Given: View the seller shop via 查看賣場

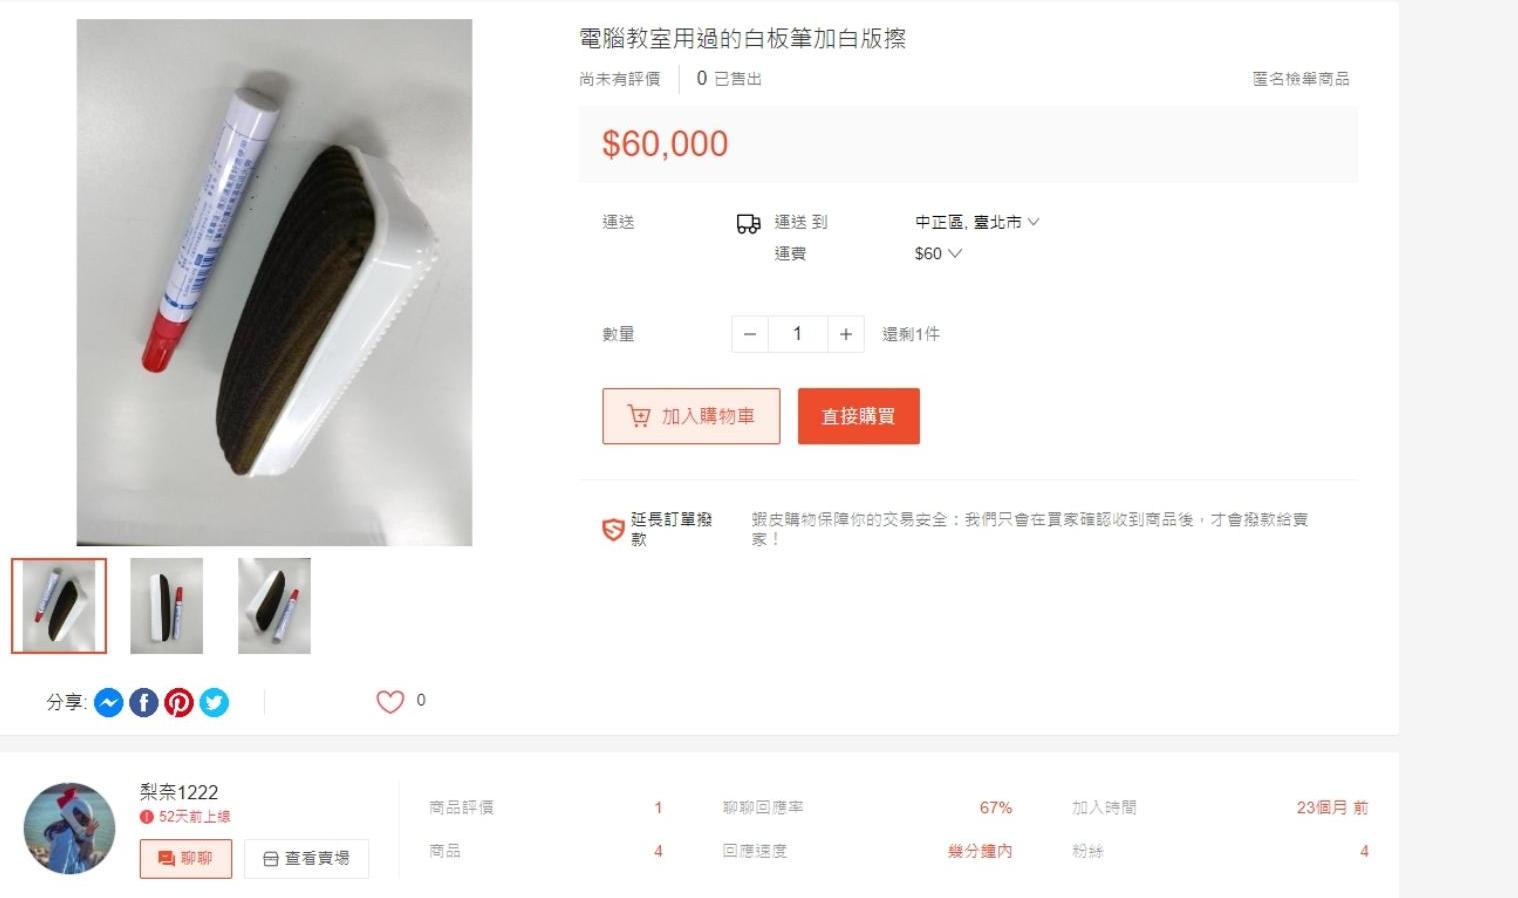Looking at the screenshot, I should coord(307,859).
